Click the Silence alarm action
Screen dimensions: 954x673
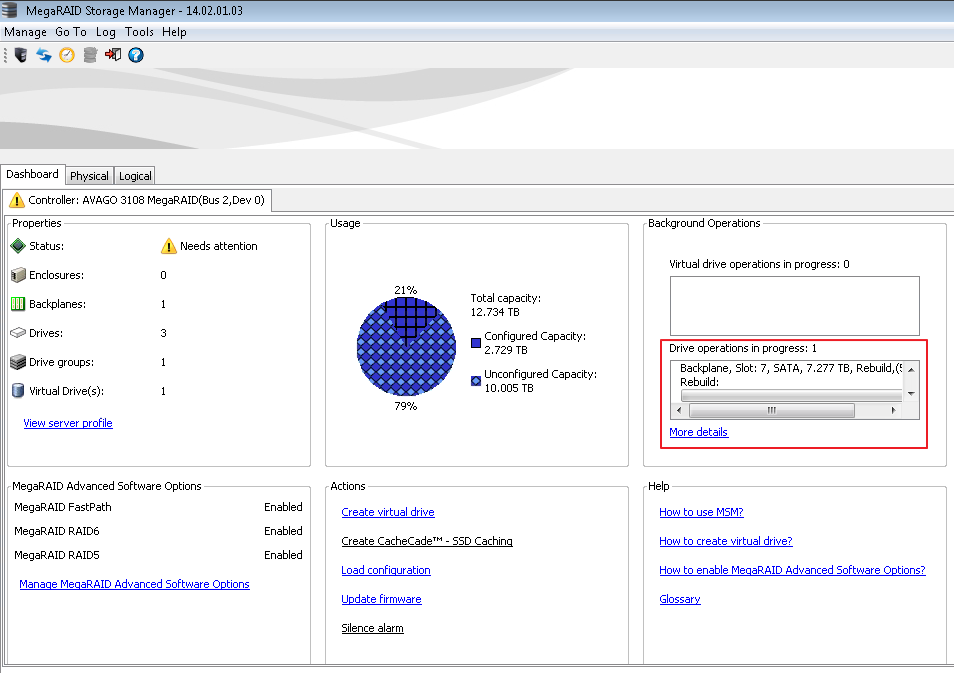tap(372, 628)
